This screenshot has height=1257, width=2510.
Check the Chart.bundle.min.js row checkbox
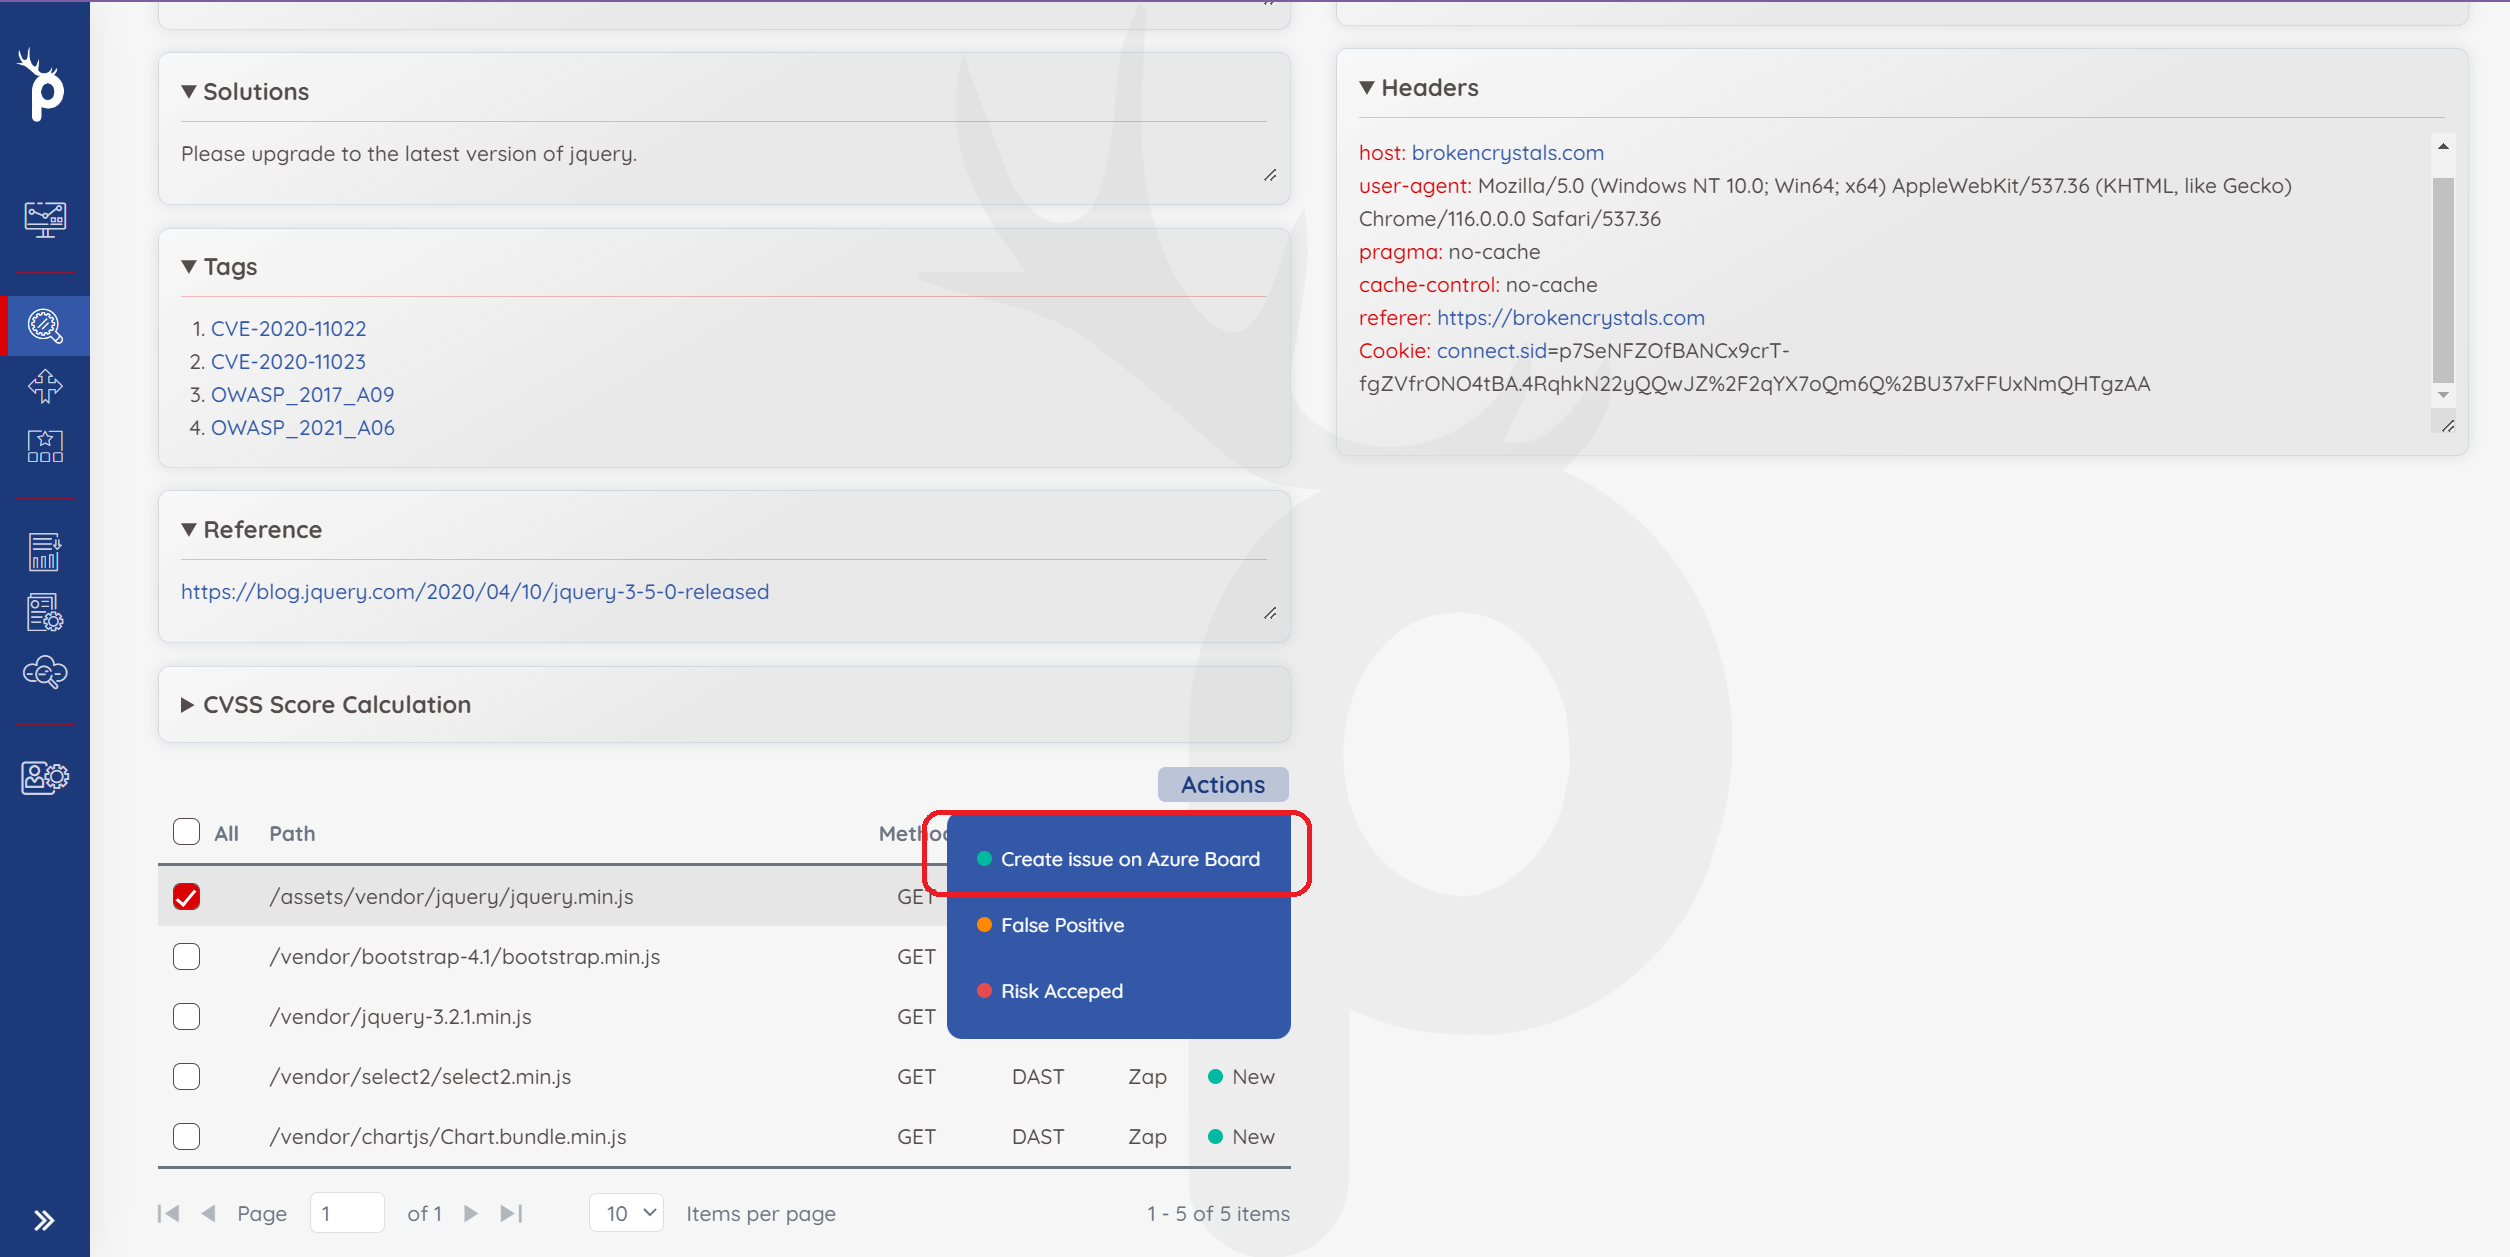[186, 1136]
